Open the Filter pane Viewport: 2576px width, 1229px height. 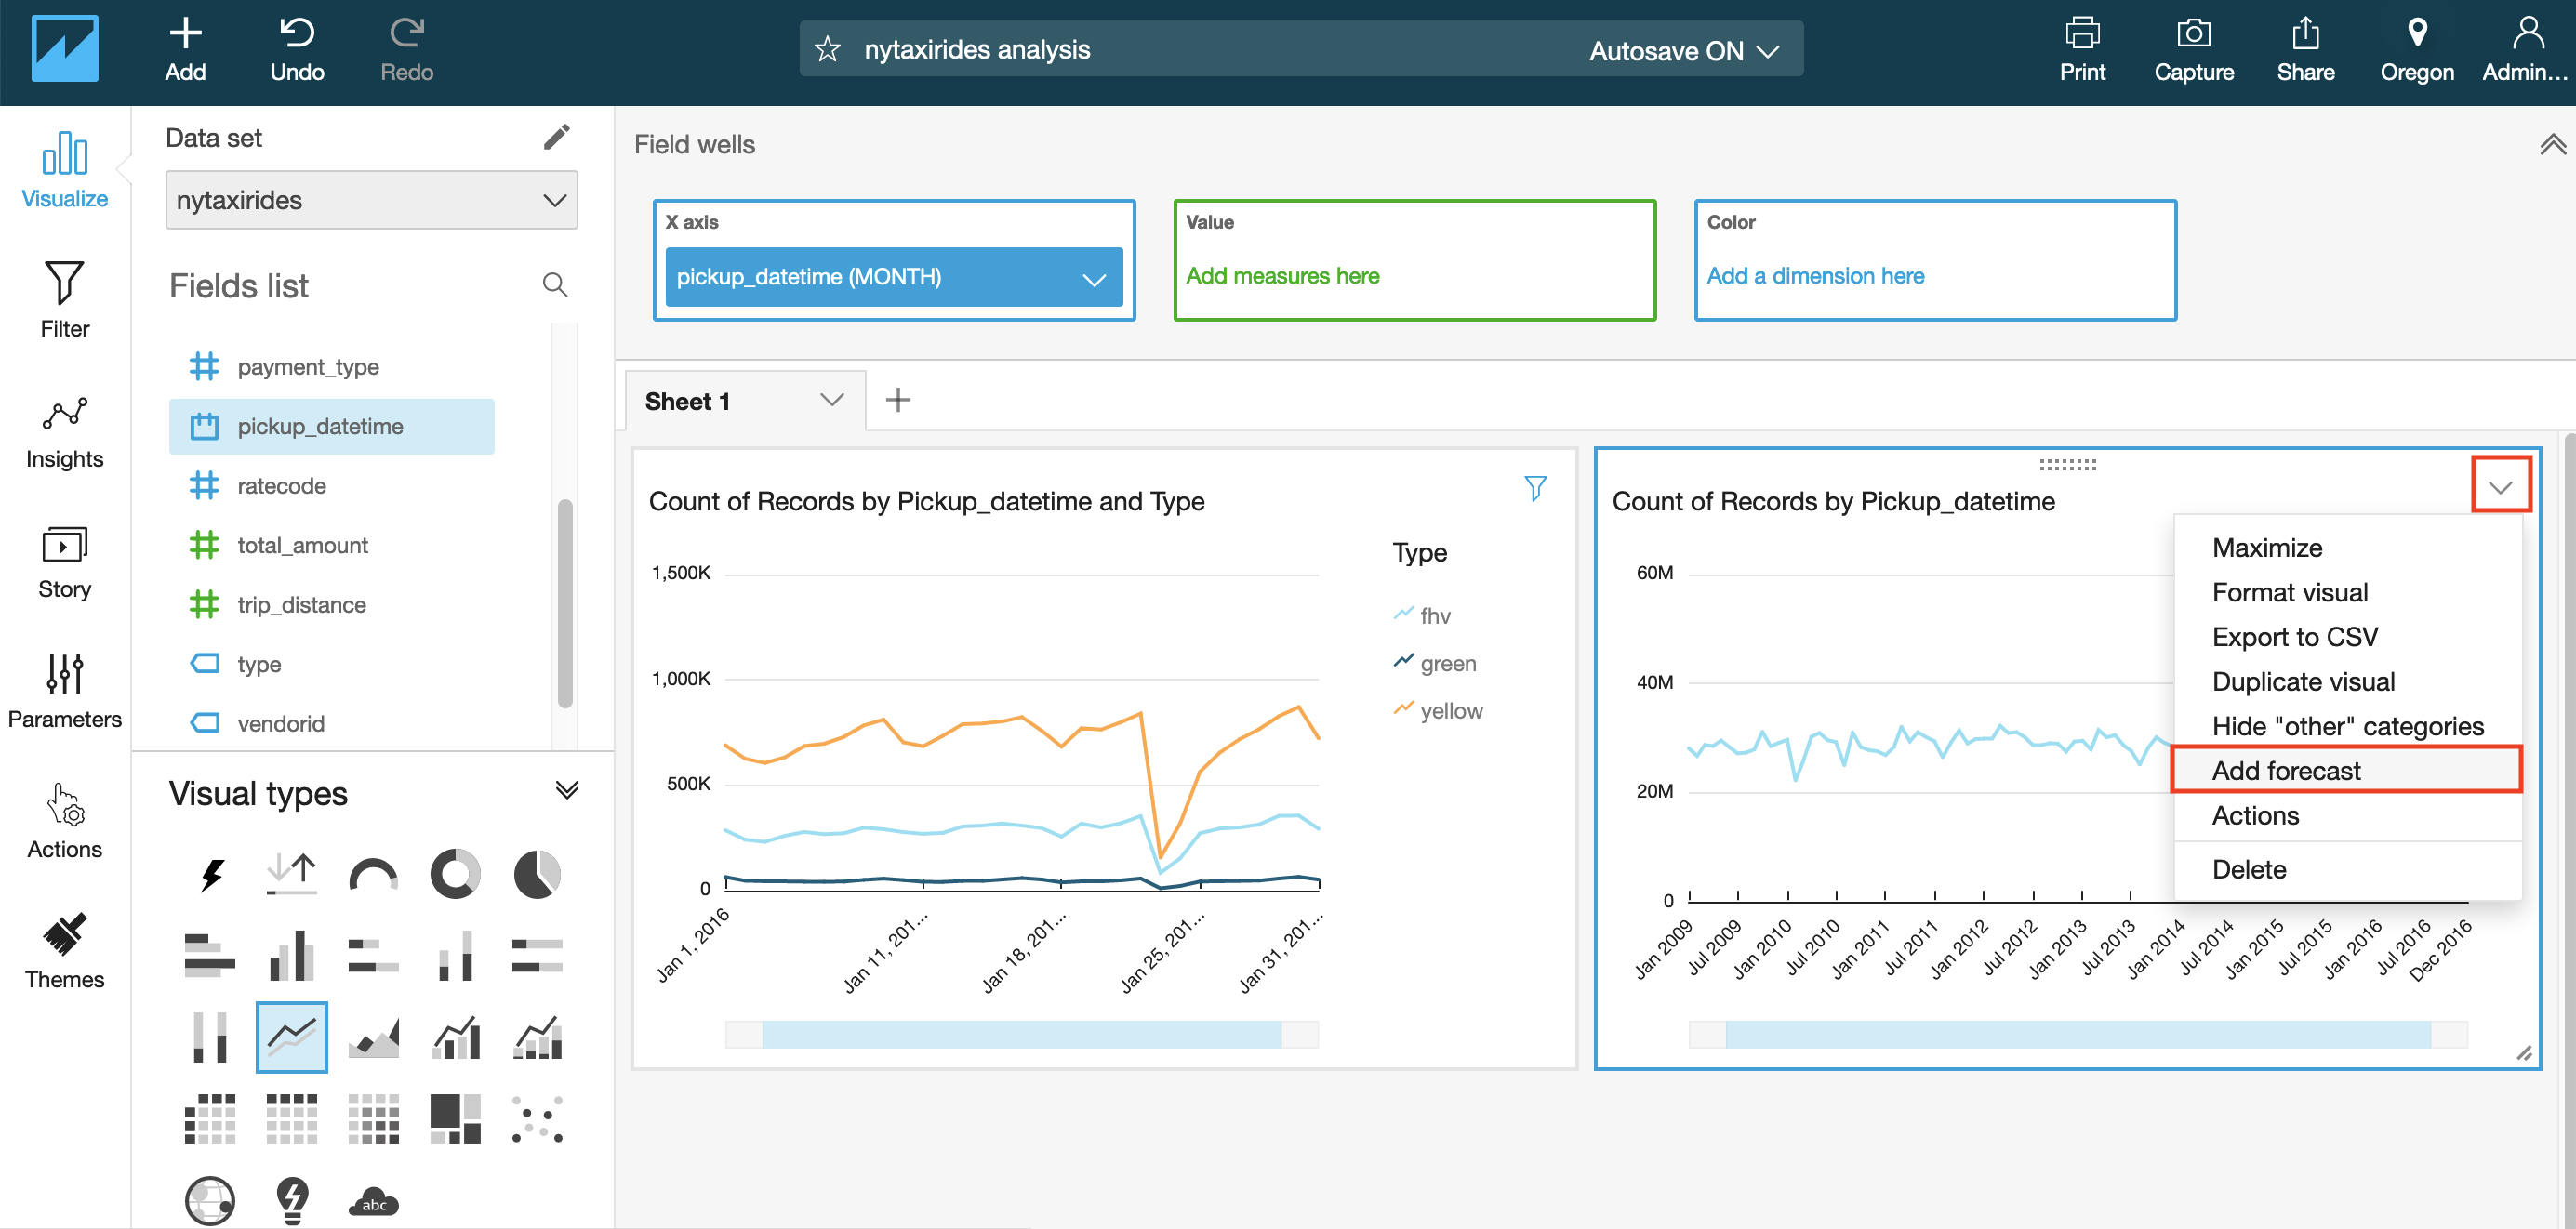pyautogui.click(x=65, y=300)
